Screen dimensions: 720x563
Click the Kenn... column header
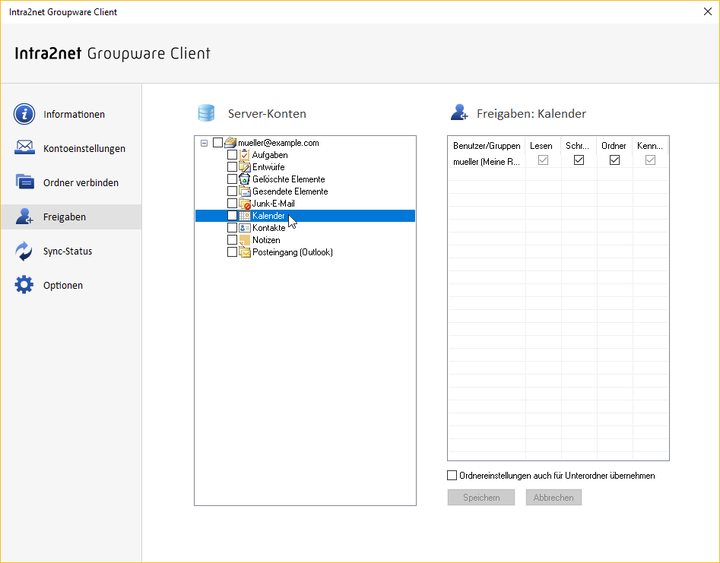tap(650, 146)
